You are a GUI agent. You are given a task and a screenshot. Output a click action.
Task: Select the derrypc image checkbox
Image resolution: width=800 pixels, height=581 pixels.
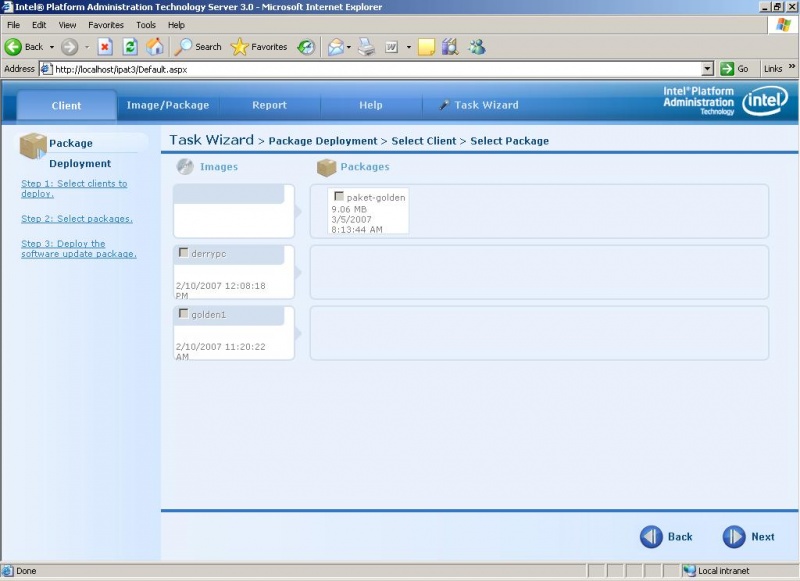(184, 254)
